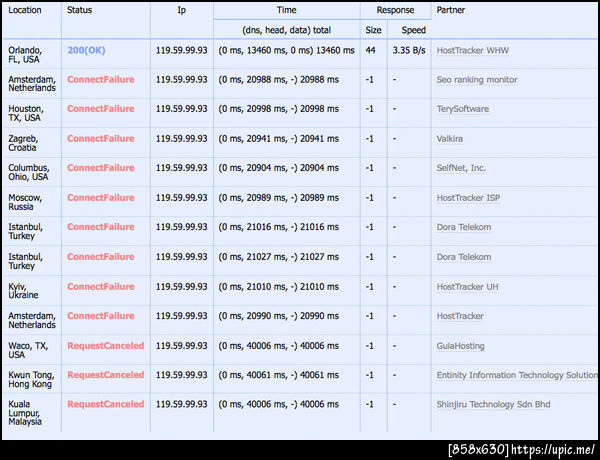Select the 'Kwun Tong, Hong Kong' location cell

(31, 379)
